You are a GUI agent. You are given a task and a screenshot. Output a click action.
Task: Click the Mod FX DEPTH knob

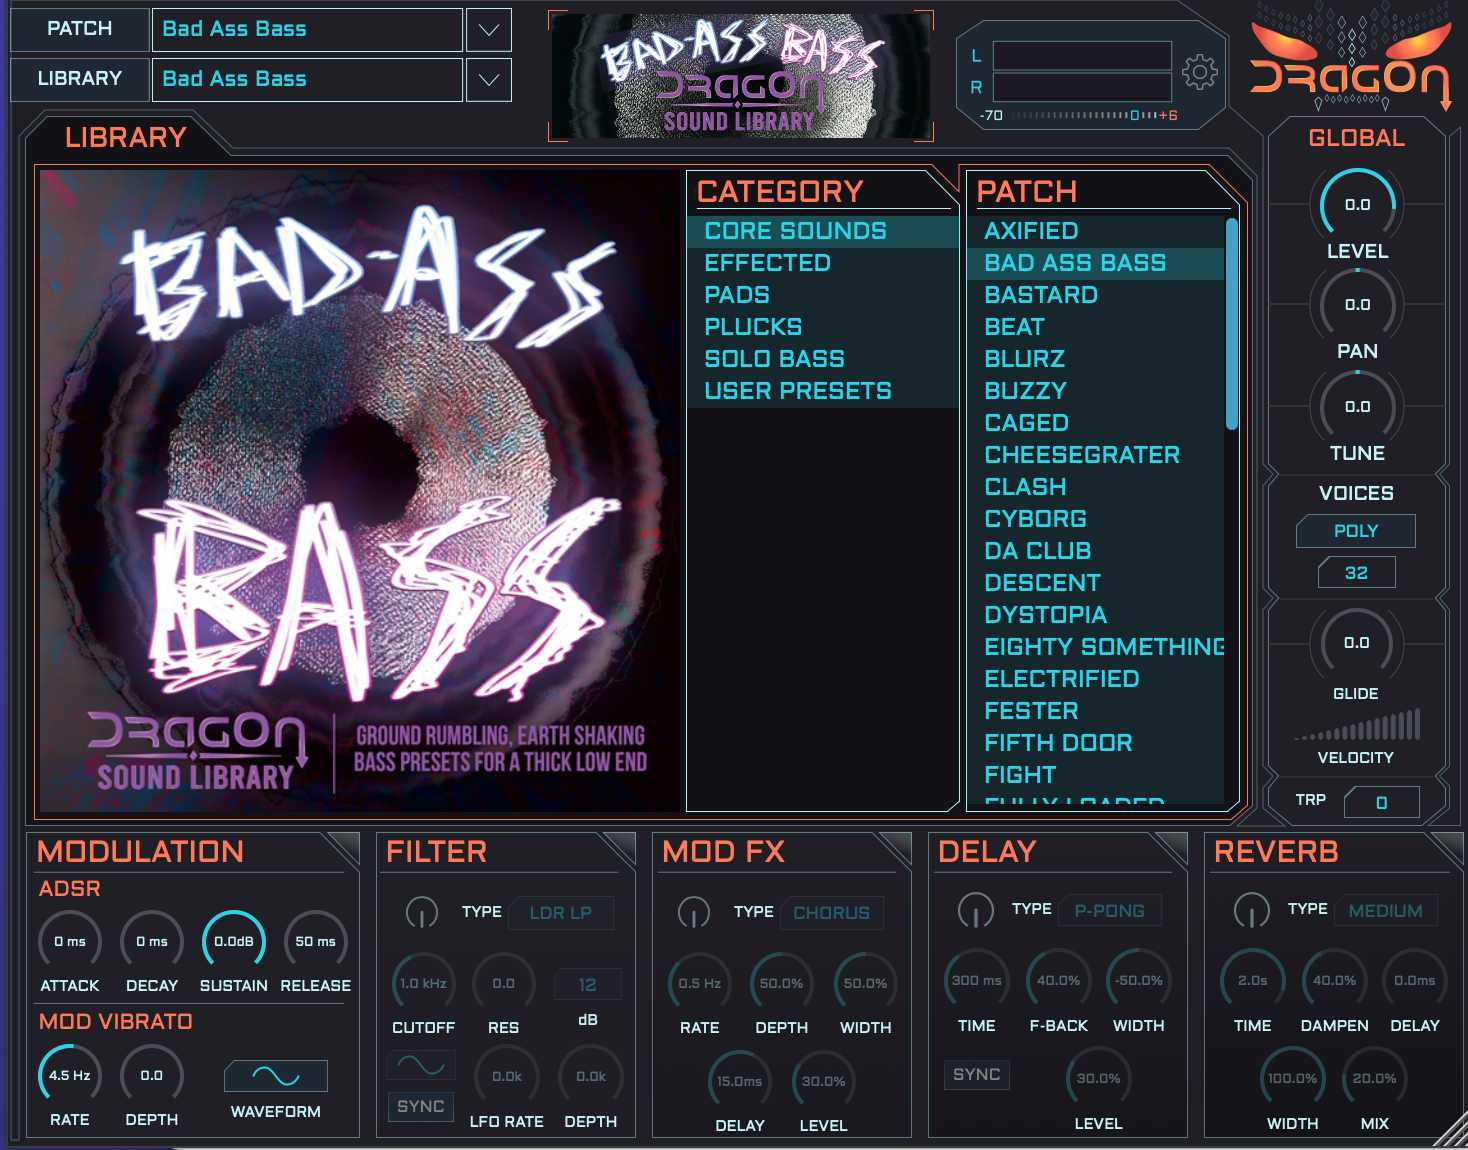point(782,984)
